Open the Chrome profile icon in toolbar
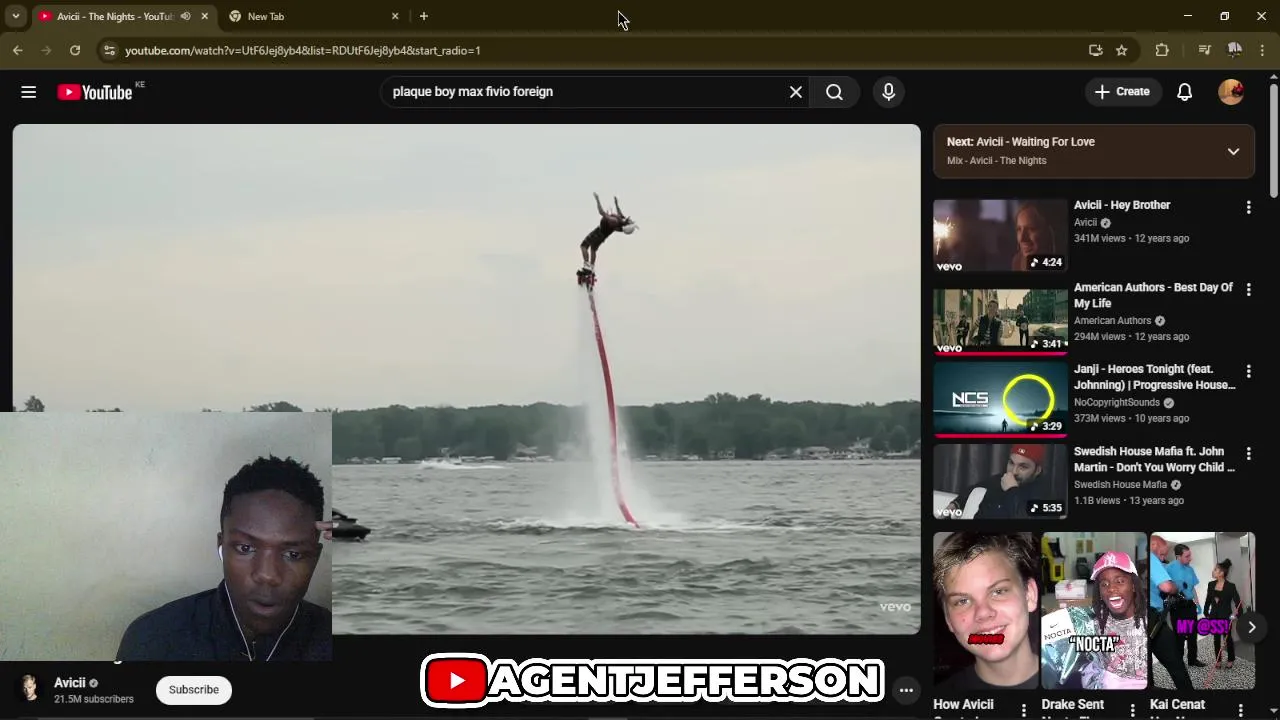The image size is (1280, 720). (1235, 50)
